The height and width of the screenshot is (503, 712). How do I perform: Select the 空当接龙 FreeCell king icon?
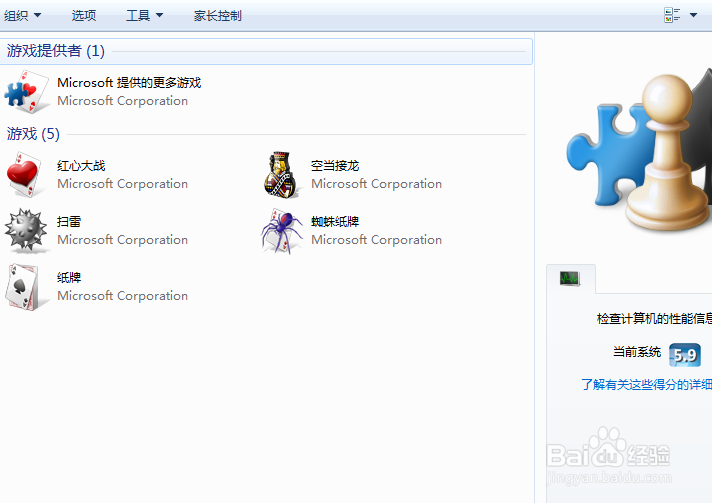pyautogui.click(x=281, y=175)
